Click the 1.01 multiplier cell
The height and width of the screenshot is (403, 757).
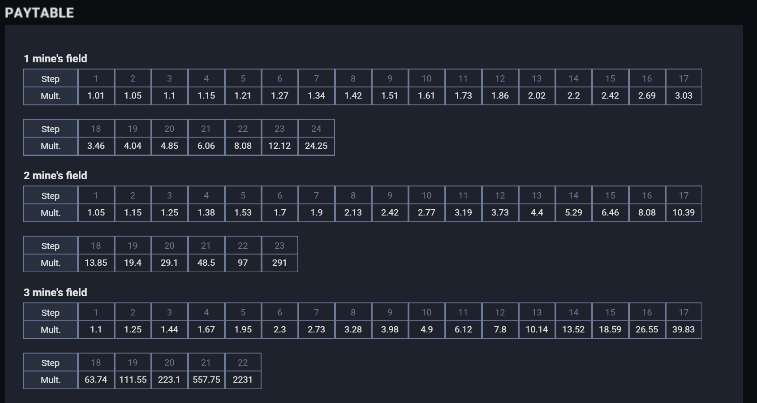96,96
